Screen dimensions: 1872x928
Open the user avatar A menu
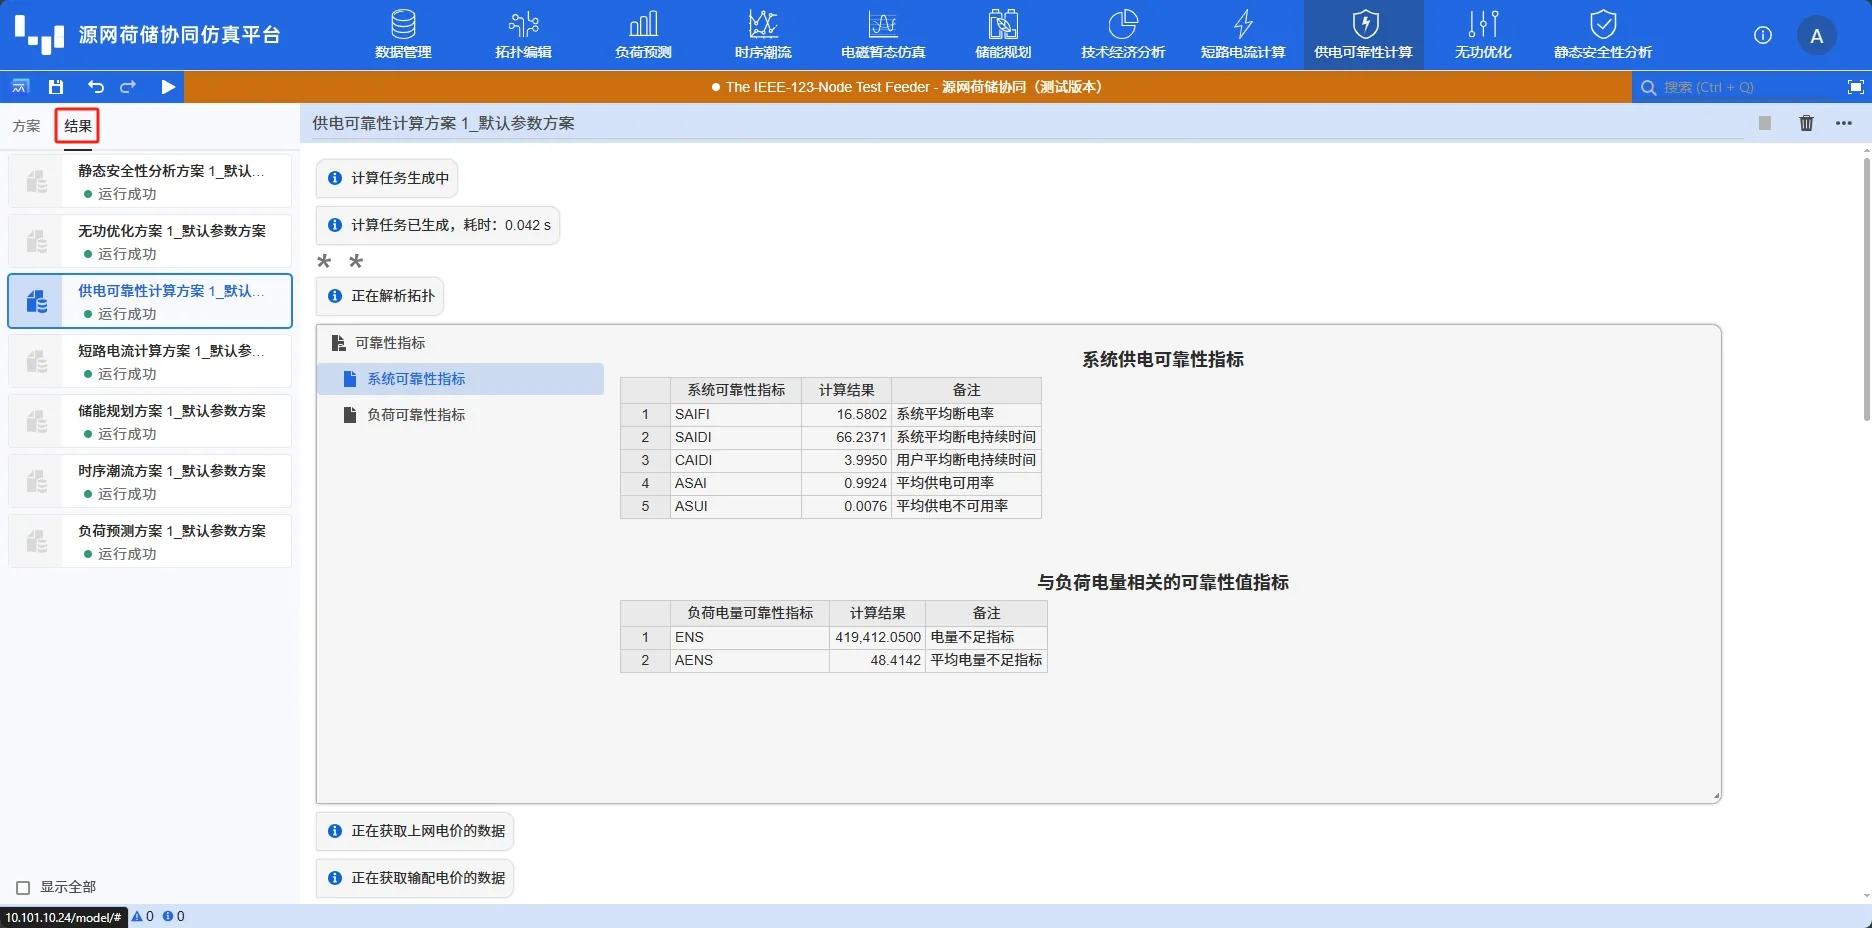click(x=1817, y=36)
